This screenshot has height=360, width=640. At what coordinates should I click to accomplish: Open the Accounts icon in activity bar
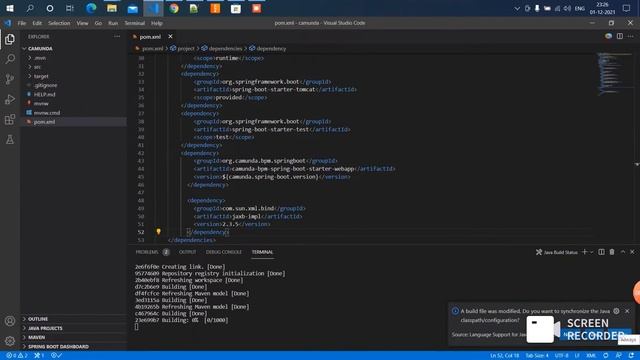[x=10, y=321]
